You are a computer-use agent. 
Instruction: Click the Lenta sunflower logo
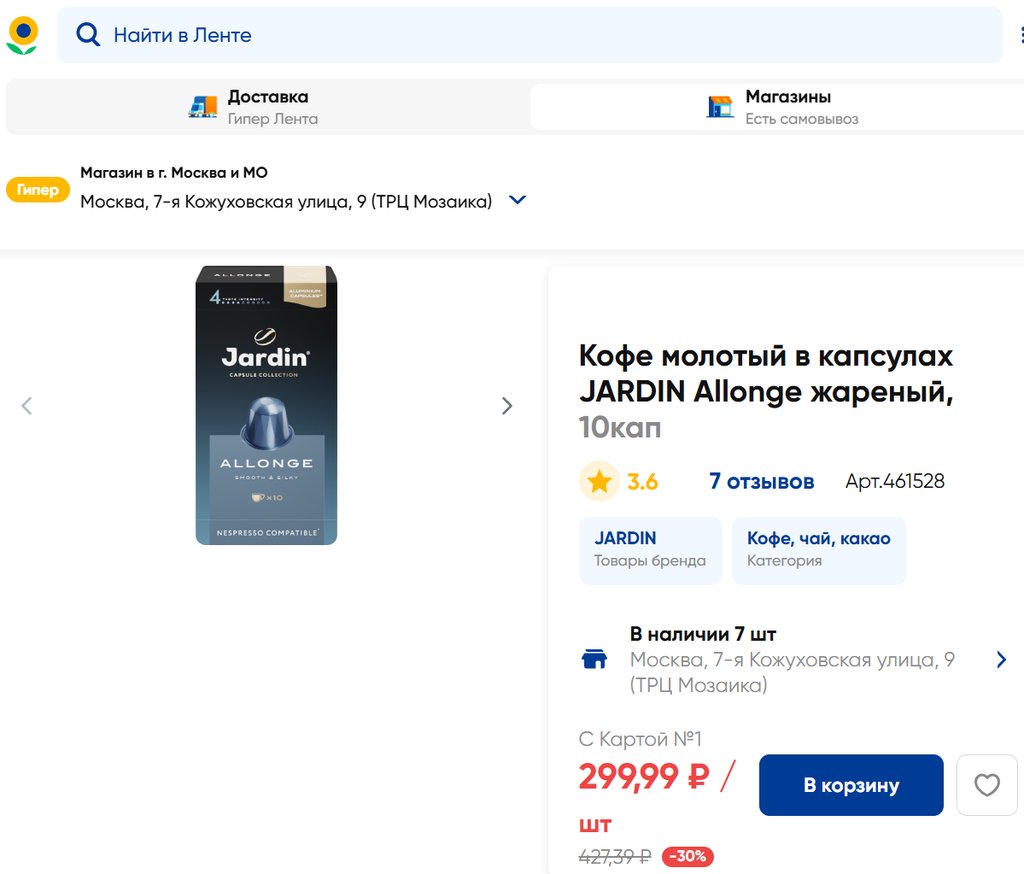point(22,35)
